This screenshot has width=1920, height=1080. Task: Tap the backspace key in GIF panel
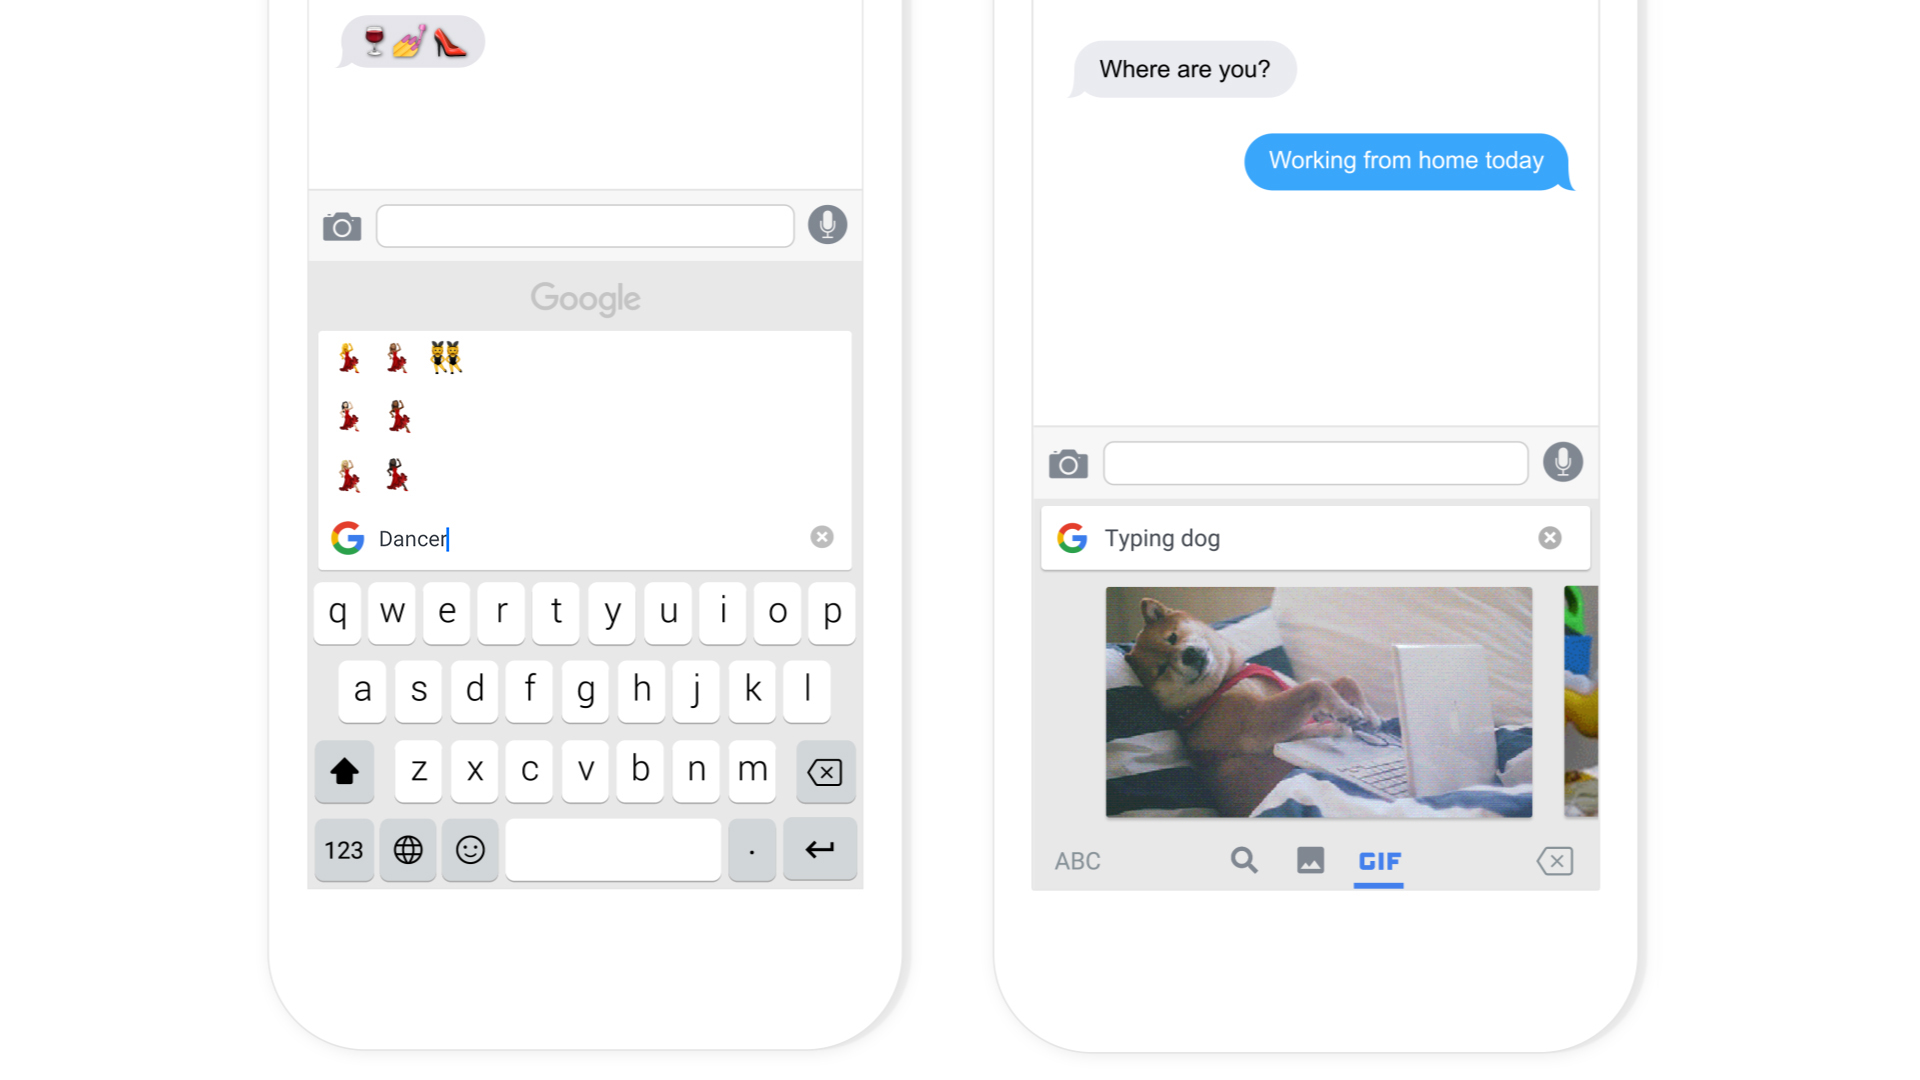tap(1551, 861)
